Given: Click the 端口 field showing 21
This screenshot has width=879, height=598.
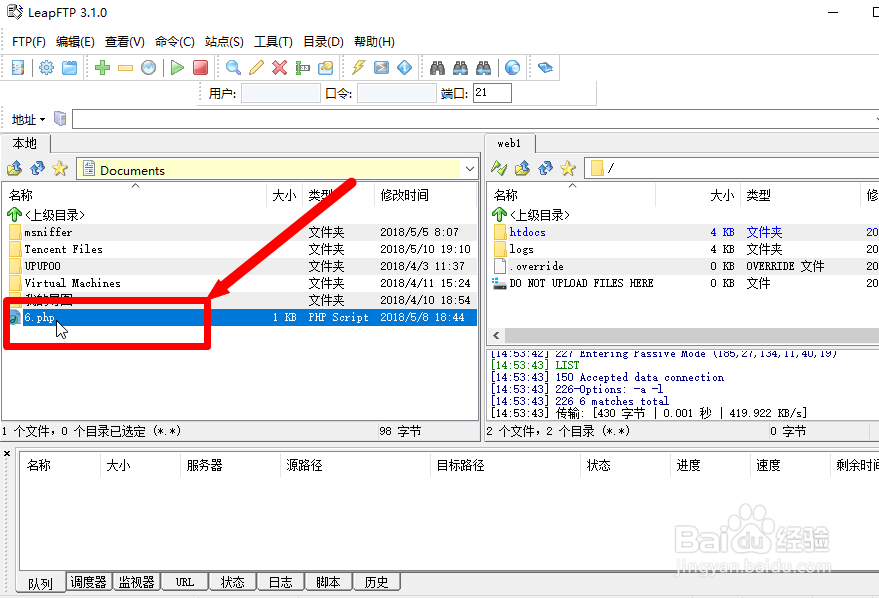Looking at the screenshot, I should pos(493,91).
